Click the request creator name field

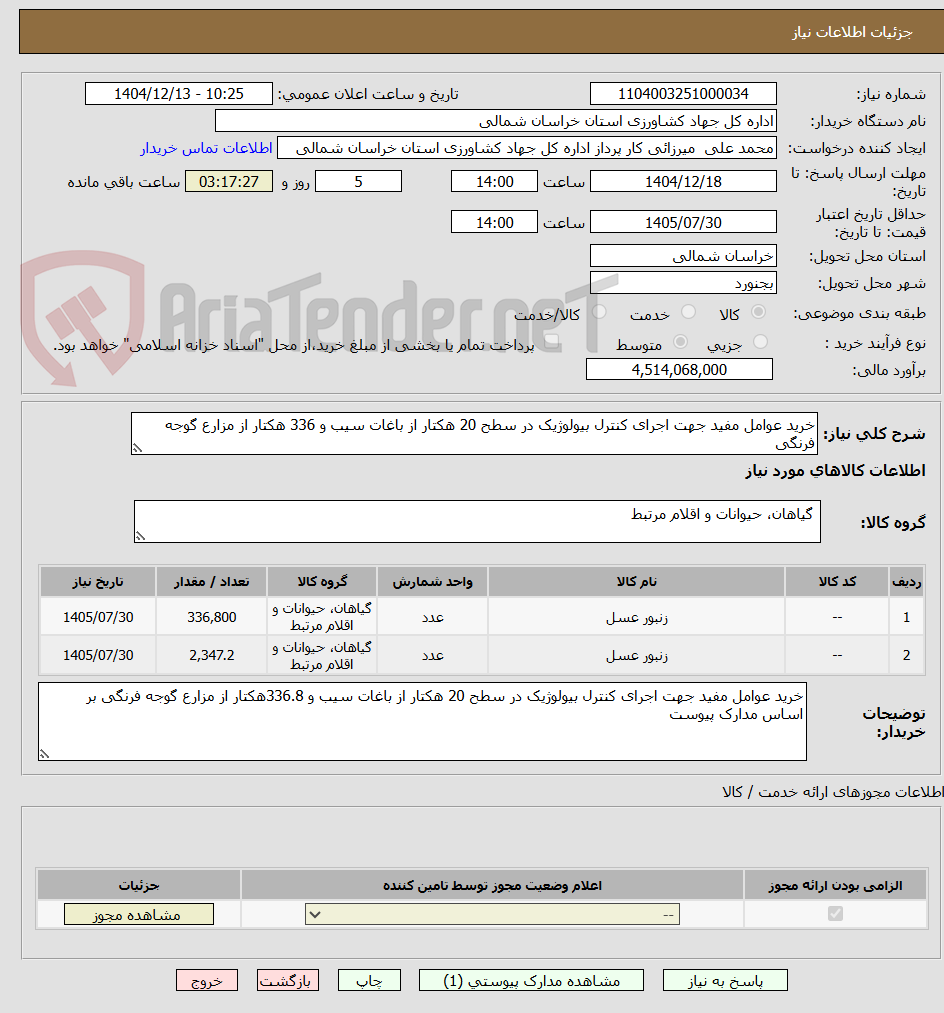[x=527, y=148]
